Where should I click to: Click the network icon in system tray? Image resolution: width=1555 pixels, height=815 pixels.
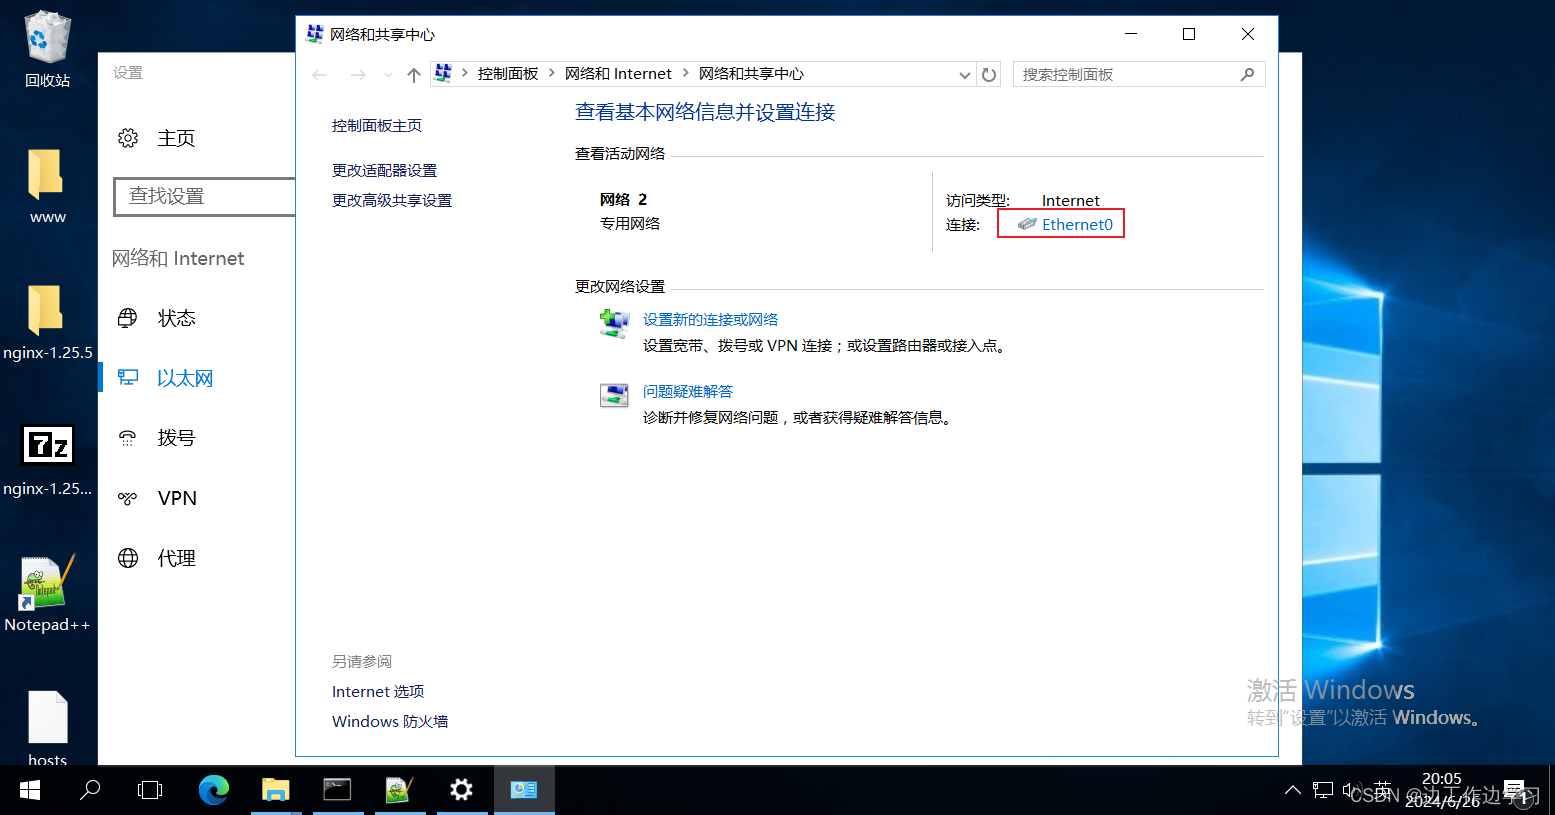(x=1323, y=790)
